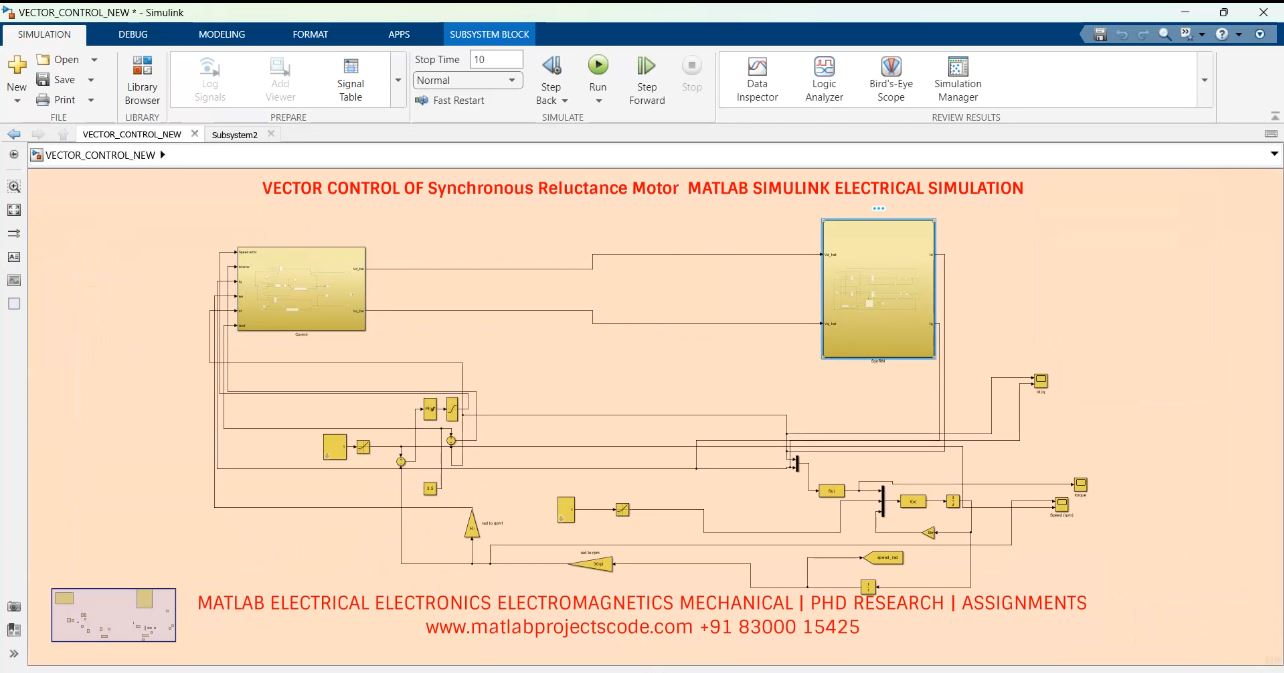Click the speed_ref tag block
The width and height of the screenshot is (1284, 673).
point(882,557)
